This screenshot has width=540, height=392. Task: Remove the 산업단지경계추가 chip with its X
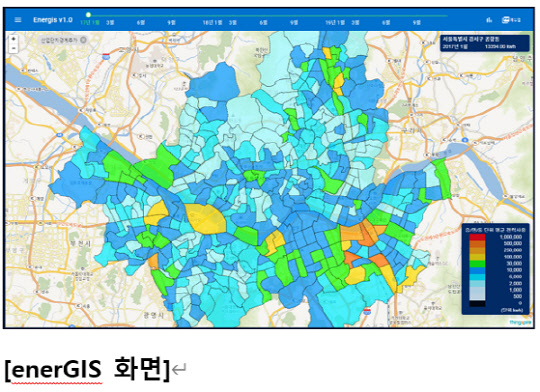point(83,40)
